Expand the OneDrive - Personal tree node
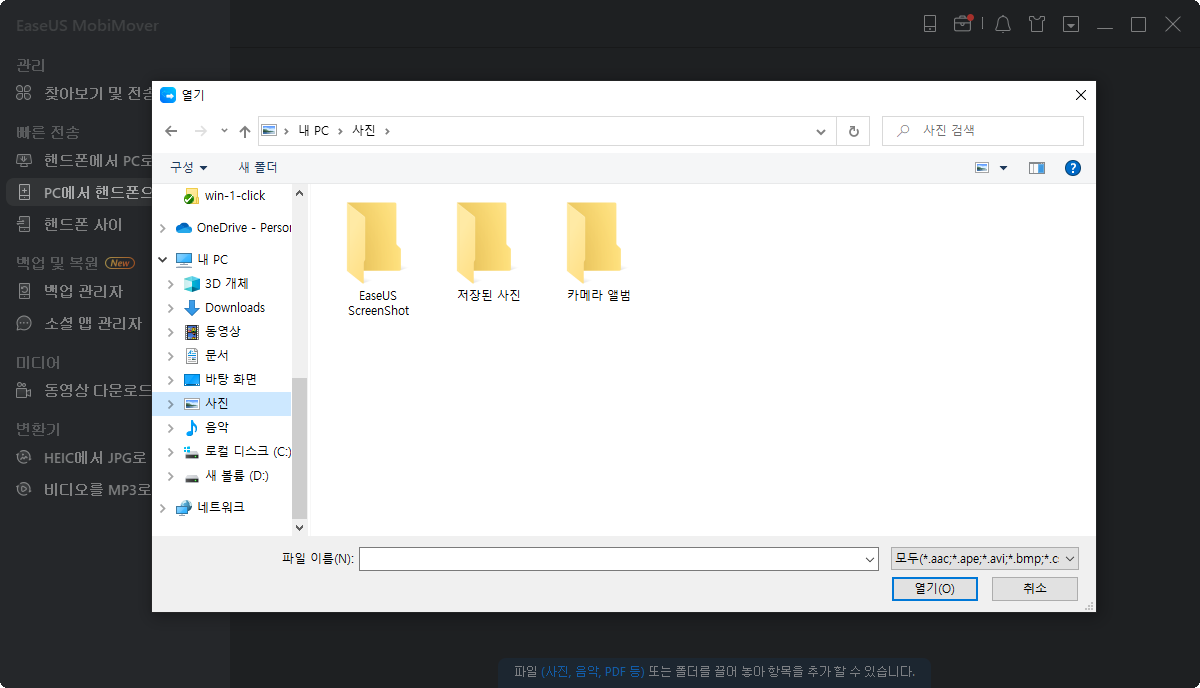Image resolution: width=1200 pixels, height=688 pixels. coord(163,227)
